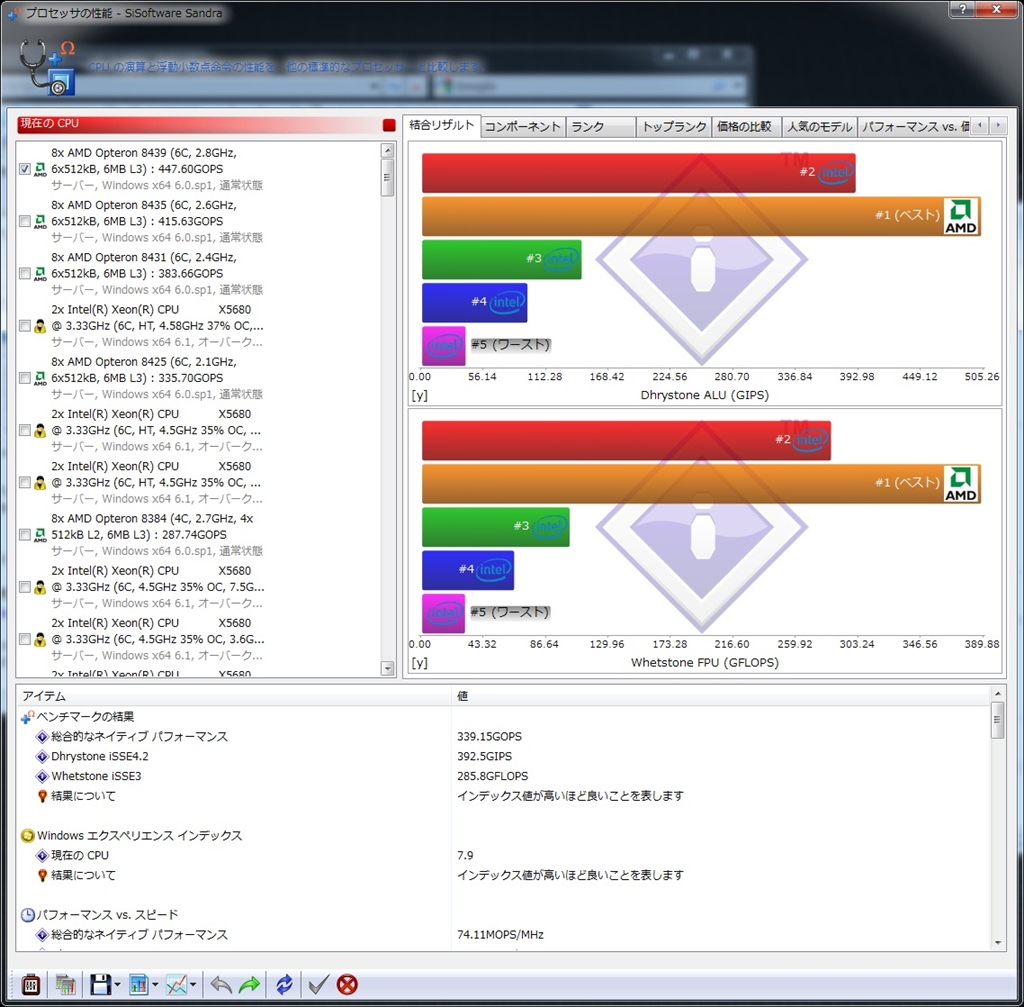Viewport: 1024px width, 1007px height.
Task: Open the options icon in bottom toolbar
Action: (31, 985)
